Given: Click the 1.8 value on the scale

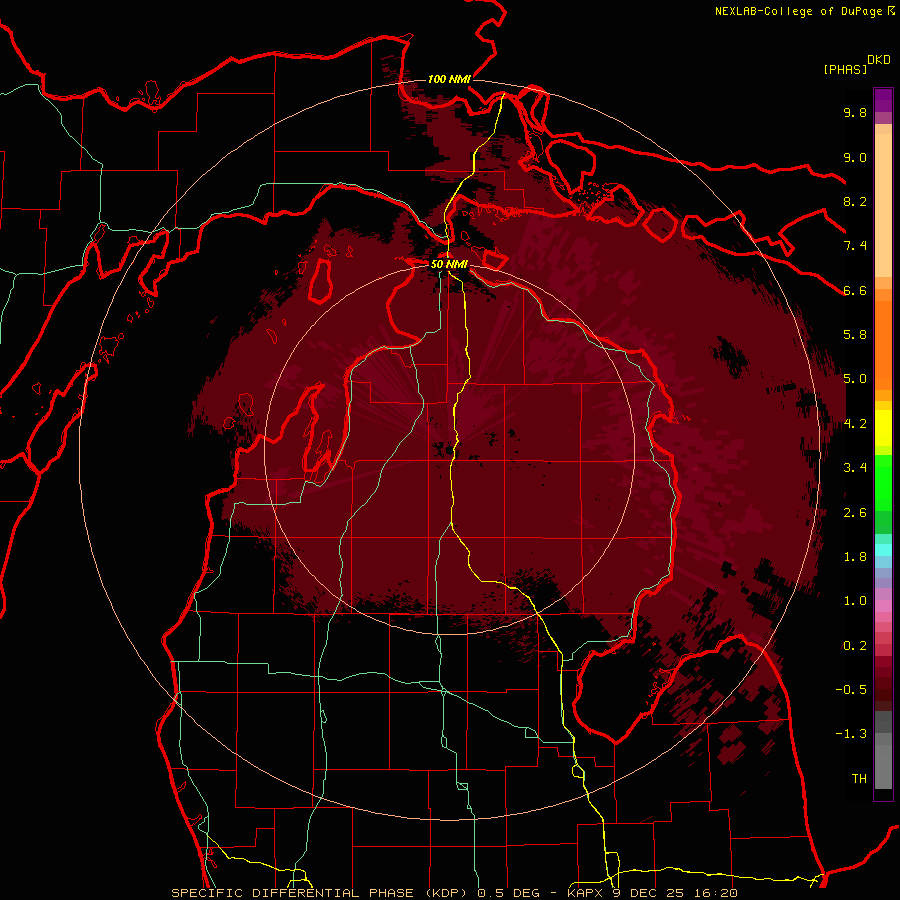Looking at the screenshot, I should 855,557.
